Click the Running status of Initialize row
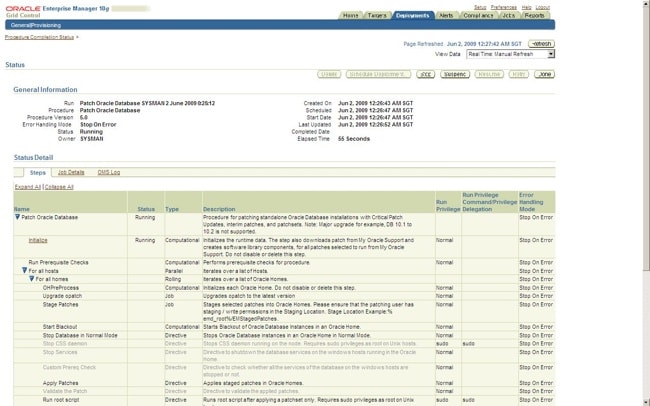Image resolution: width=650 pixels, height=406 pixels. [x=145, y=240]
